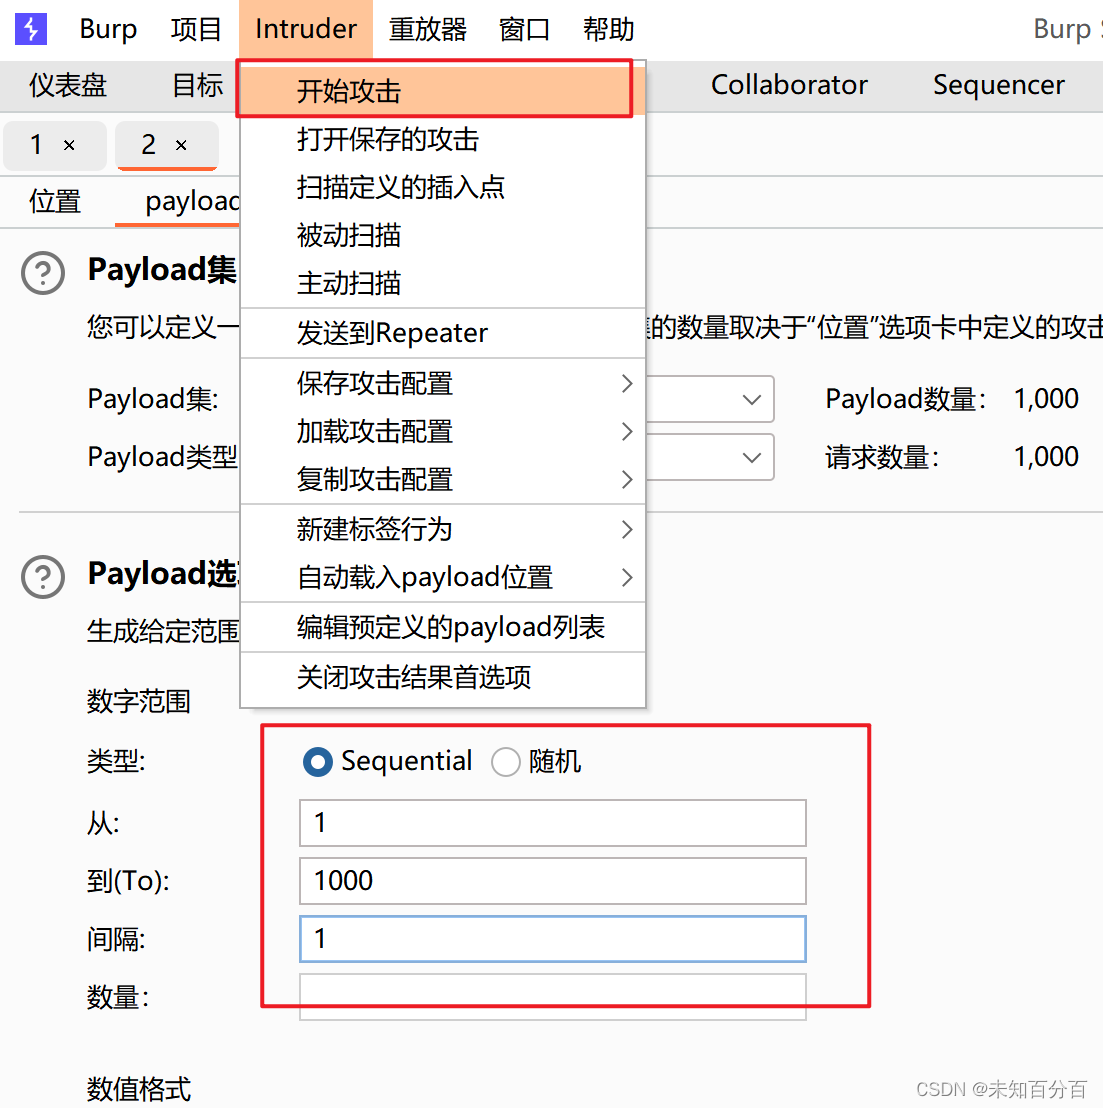
Task: Expand 加载攻击配置 submenu arrow
Action: [x=627, y=432]
